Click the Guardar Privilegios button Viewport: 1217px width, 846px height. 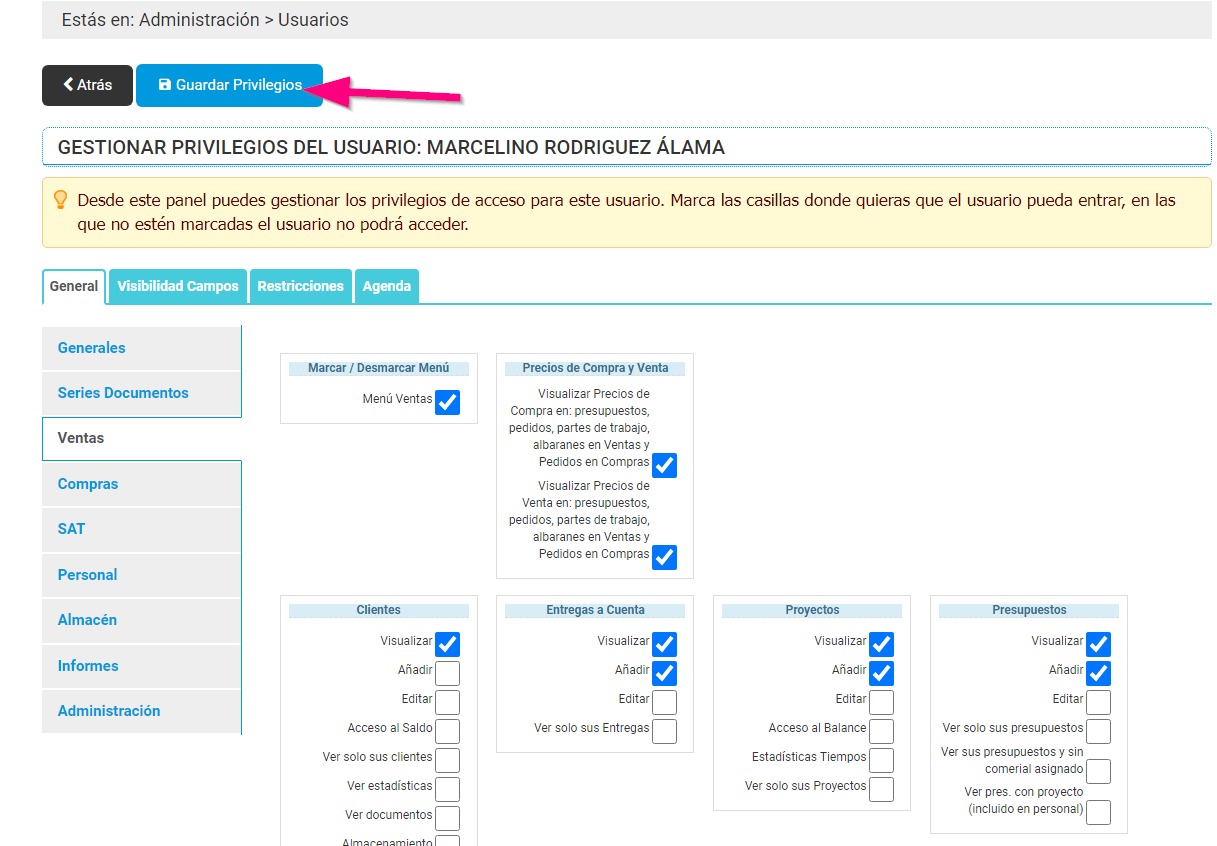[229, 85]
